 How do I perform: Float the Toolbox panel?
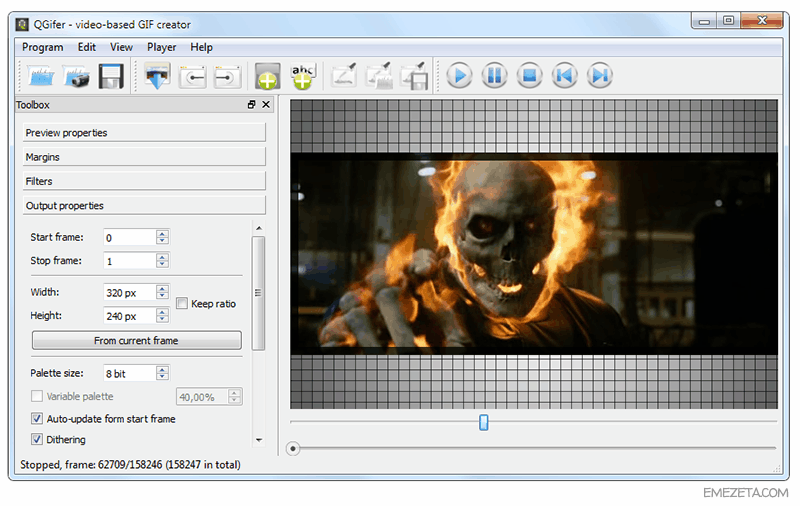(252, 105)
